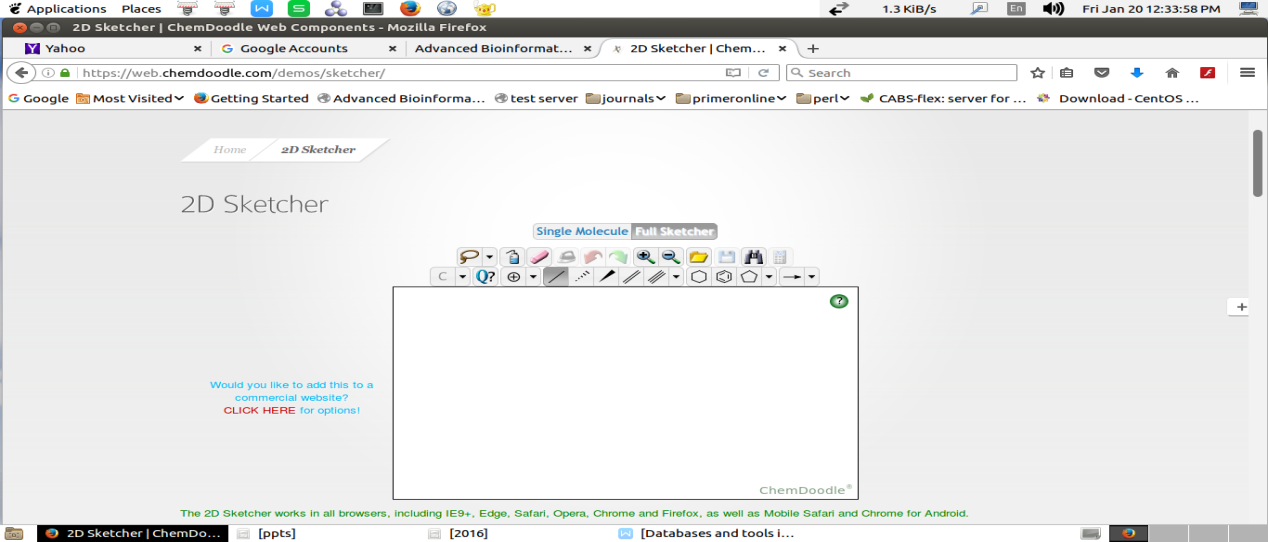Click the Zoom In magnifier

(x=645, y=257)
